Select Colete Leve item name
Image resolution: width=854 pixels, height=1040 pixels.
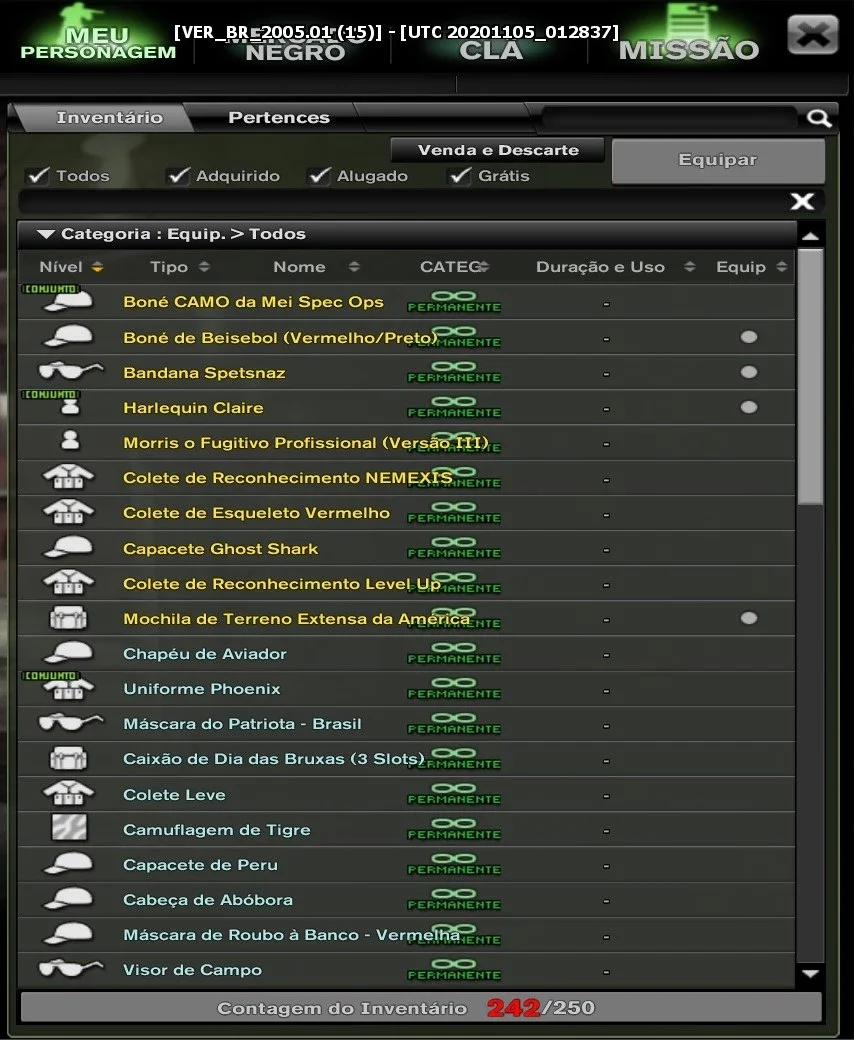[x=174, y=795]
